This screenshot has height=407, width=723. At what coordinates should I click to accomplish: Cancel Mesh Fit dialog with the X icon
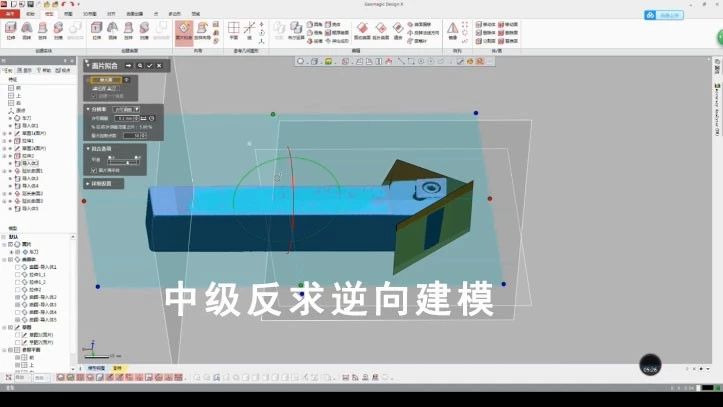(x=160, y=65)
